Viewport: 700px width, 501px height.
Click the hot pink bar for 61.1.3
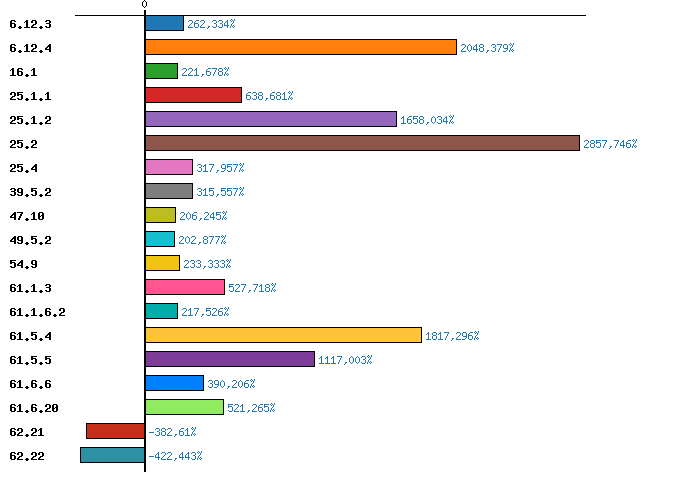tap(185, 287)
